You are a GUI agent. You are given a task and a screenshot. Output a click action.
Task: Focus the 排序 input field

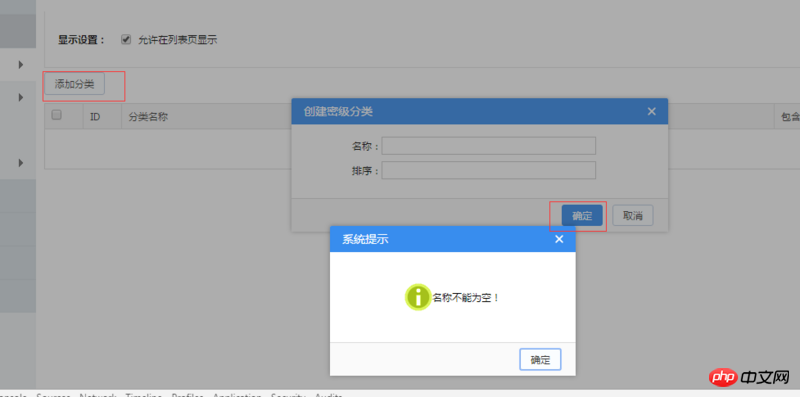coord(489,170)
